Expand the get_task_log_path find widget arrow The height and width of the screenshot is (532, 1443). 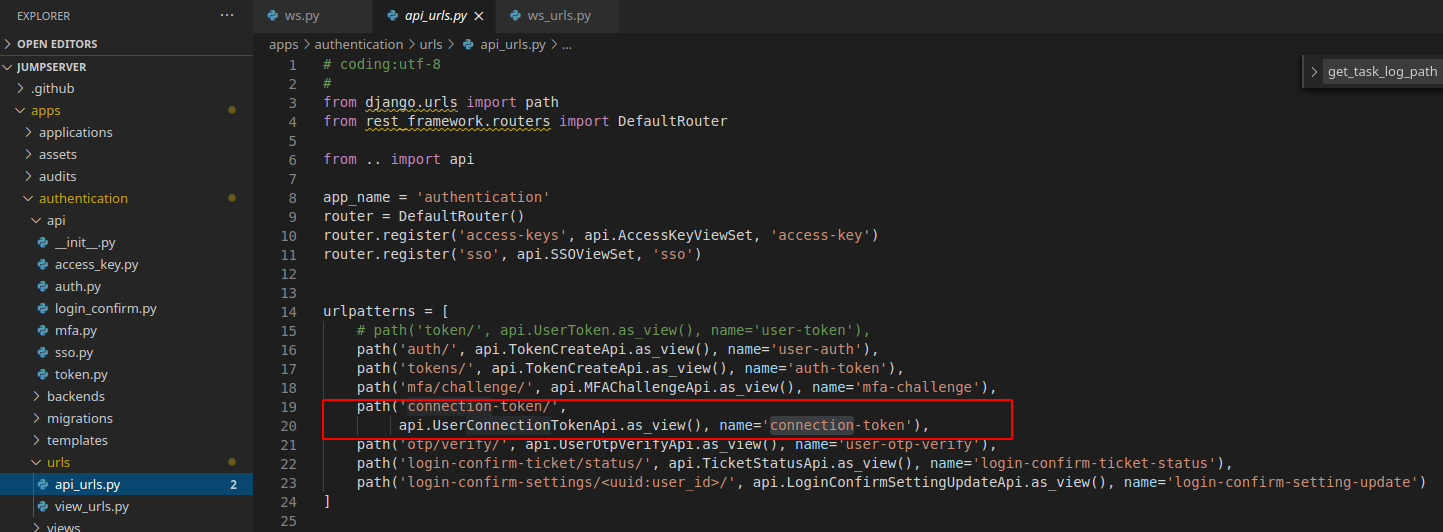(x=1314, y=72)
